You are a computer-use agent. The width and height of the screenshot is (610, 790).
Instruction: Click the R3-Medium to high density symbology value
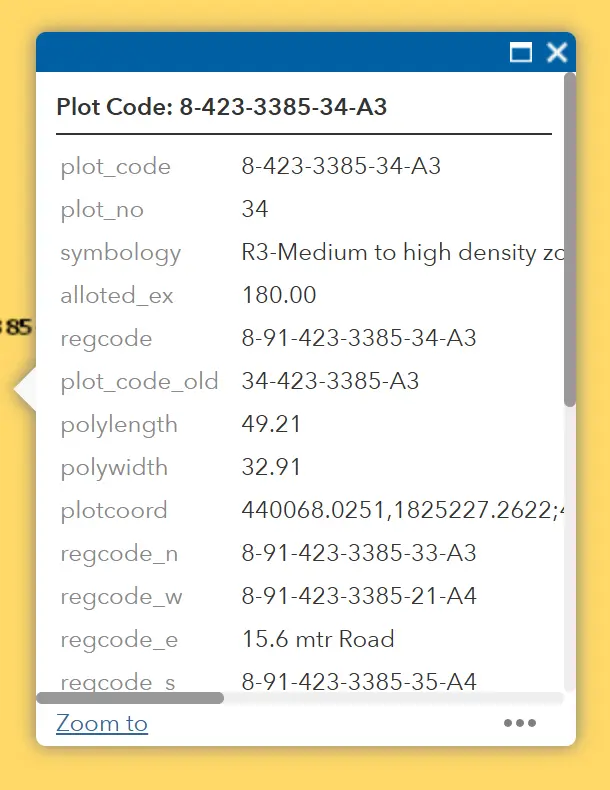pyautogui.click(x=400, y=252)
